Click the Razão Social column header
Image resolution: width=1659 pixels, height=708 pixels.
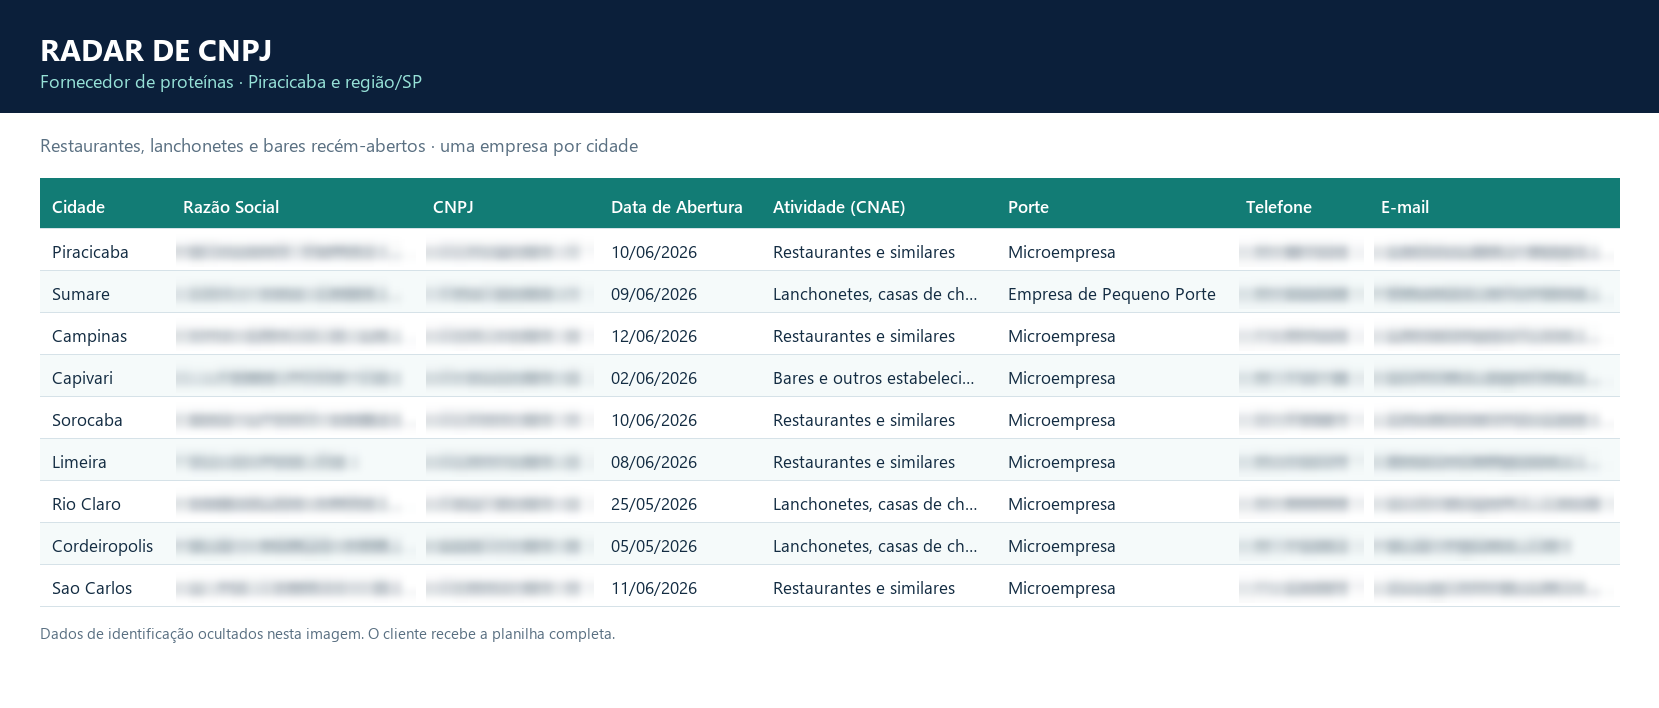(x=231, y=207)
